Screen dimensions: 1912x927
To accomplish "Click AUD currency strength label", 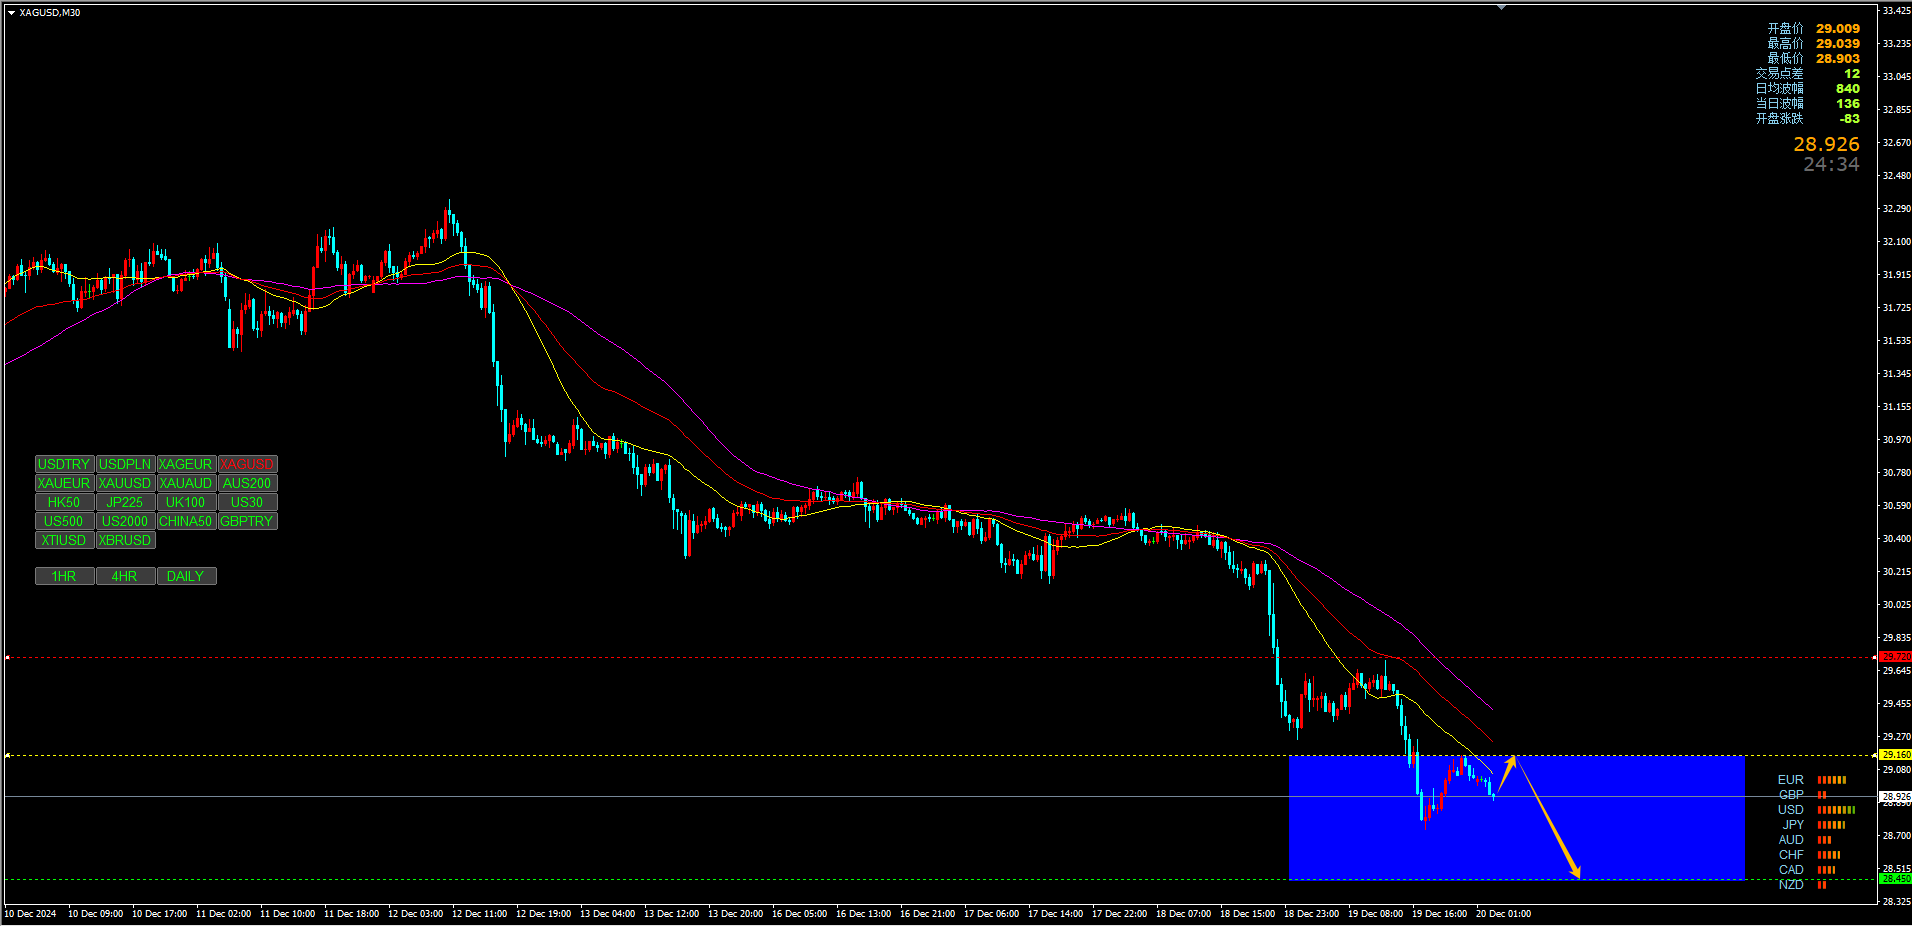I will tap(1791, 840).
